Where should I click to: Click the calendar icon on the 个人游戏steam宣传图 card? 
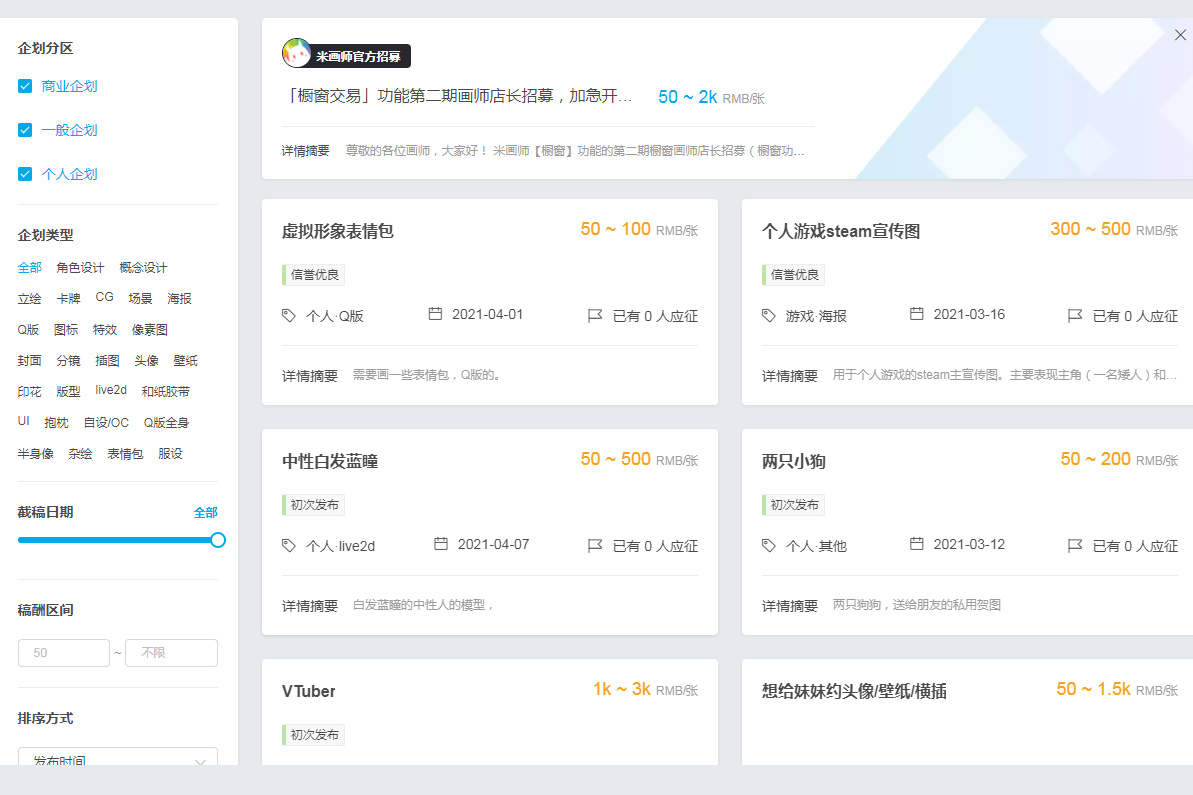coord(915,313)
